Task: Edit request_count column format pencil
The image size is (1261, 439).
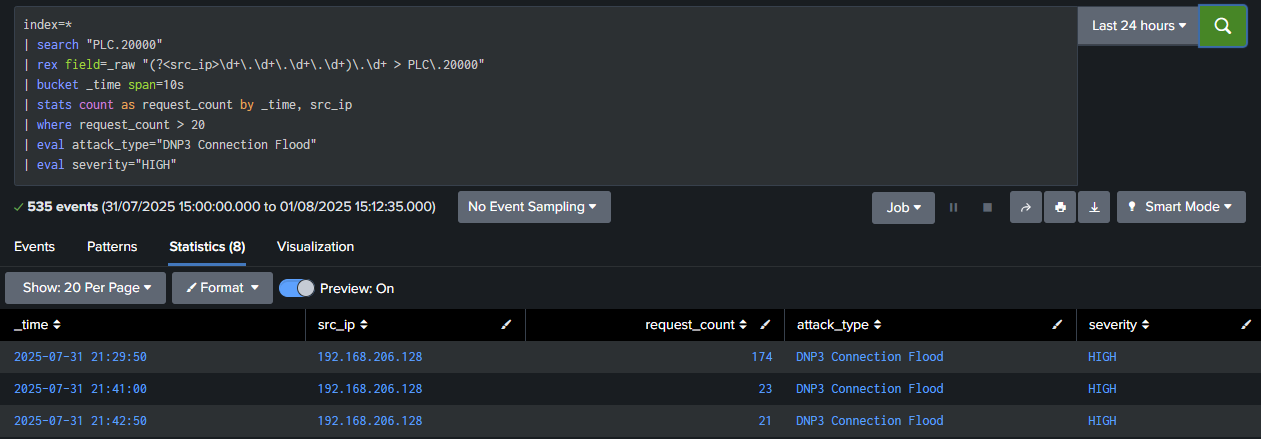Action: point(765,324)
